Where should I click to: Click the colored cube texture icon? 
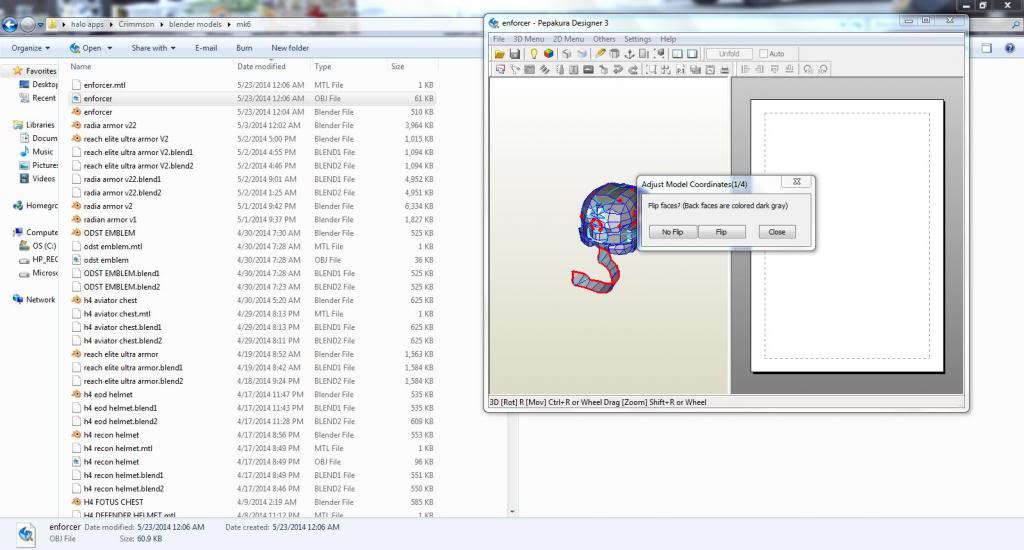[x=549, y=54]
